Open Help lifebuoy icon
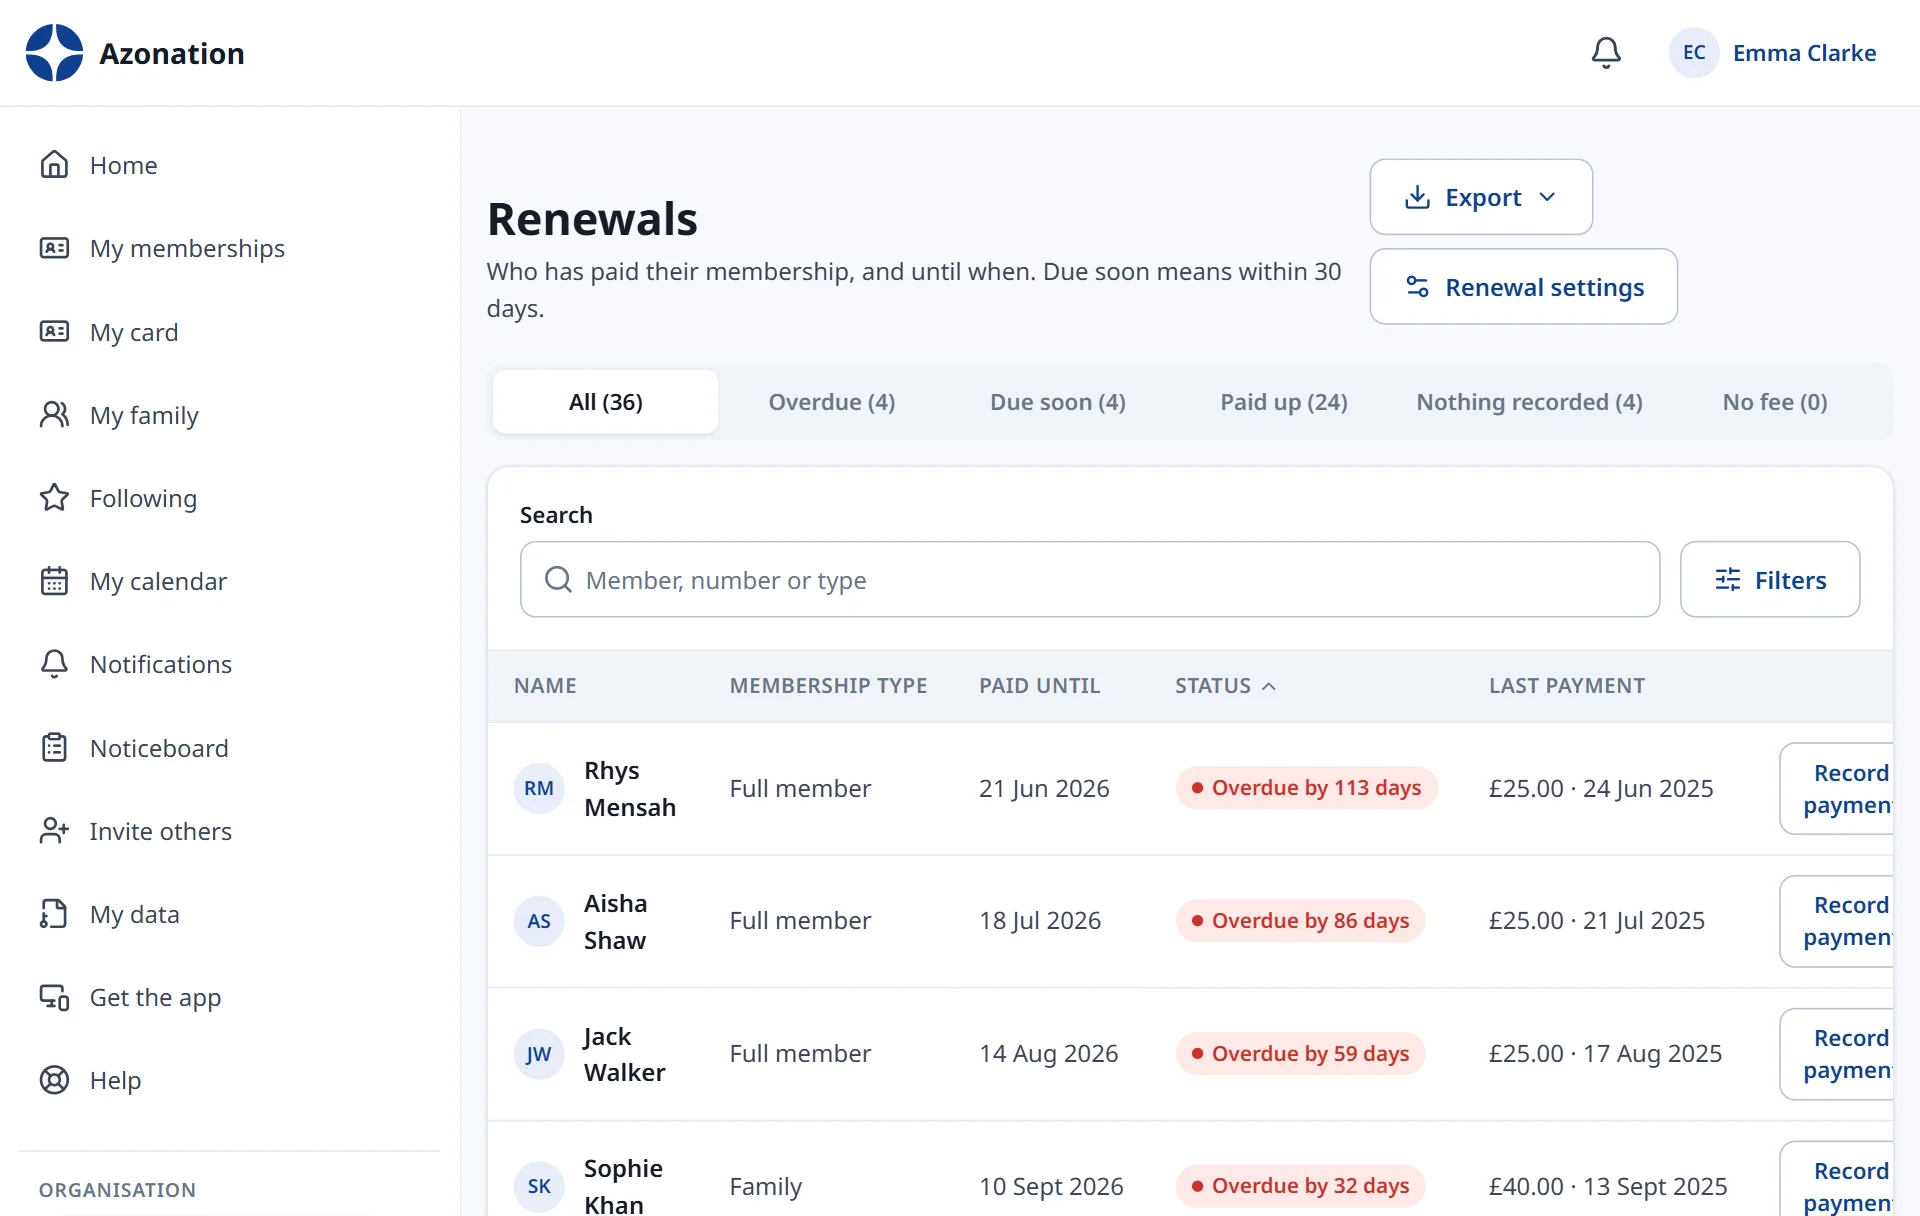Image resolution: width=1920 pixels, height=1216 pixels. pos(54,1080)
